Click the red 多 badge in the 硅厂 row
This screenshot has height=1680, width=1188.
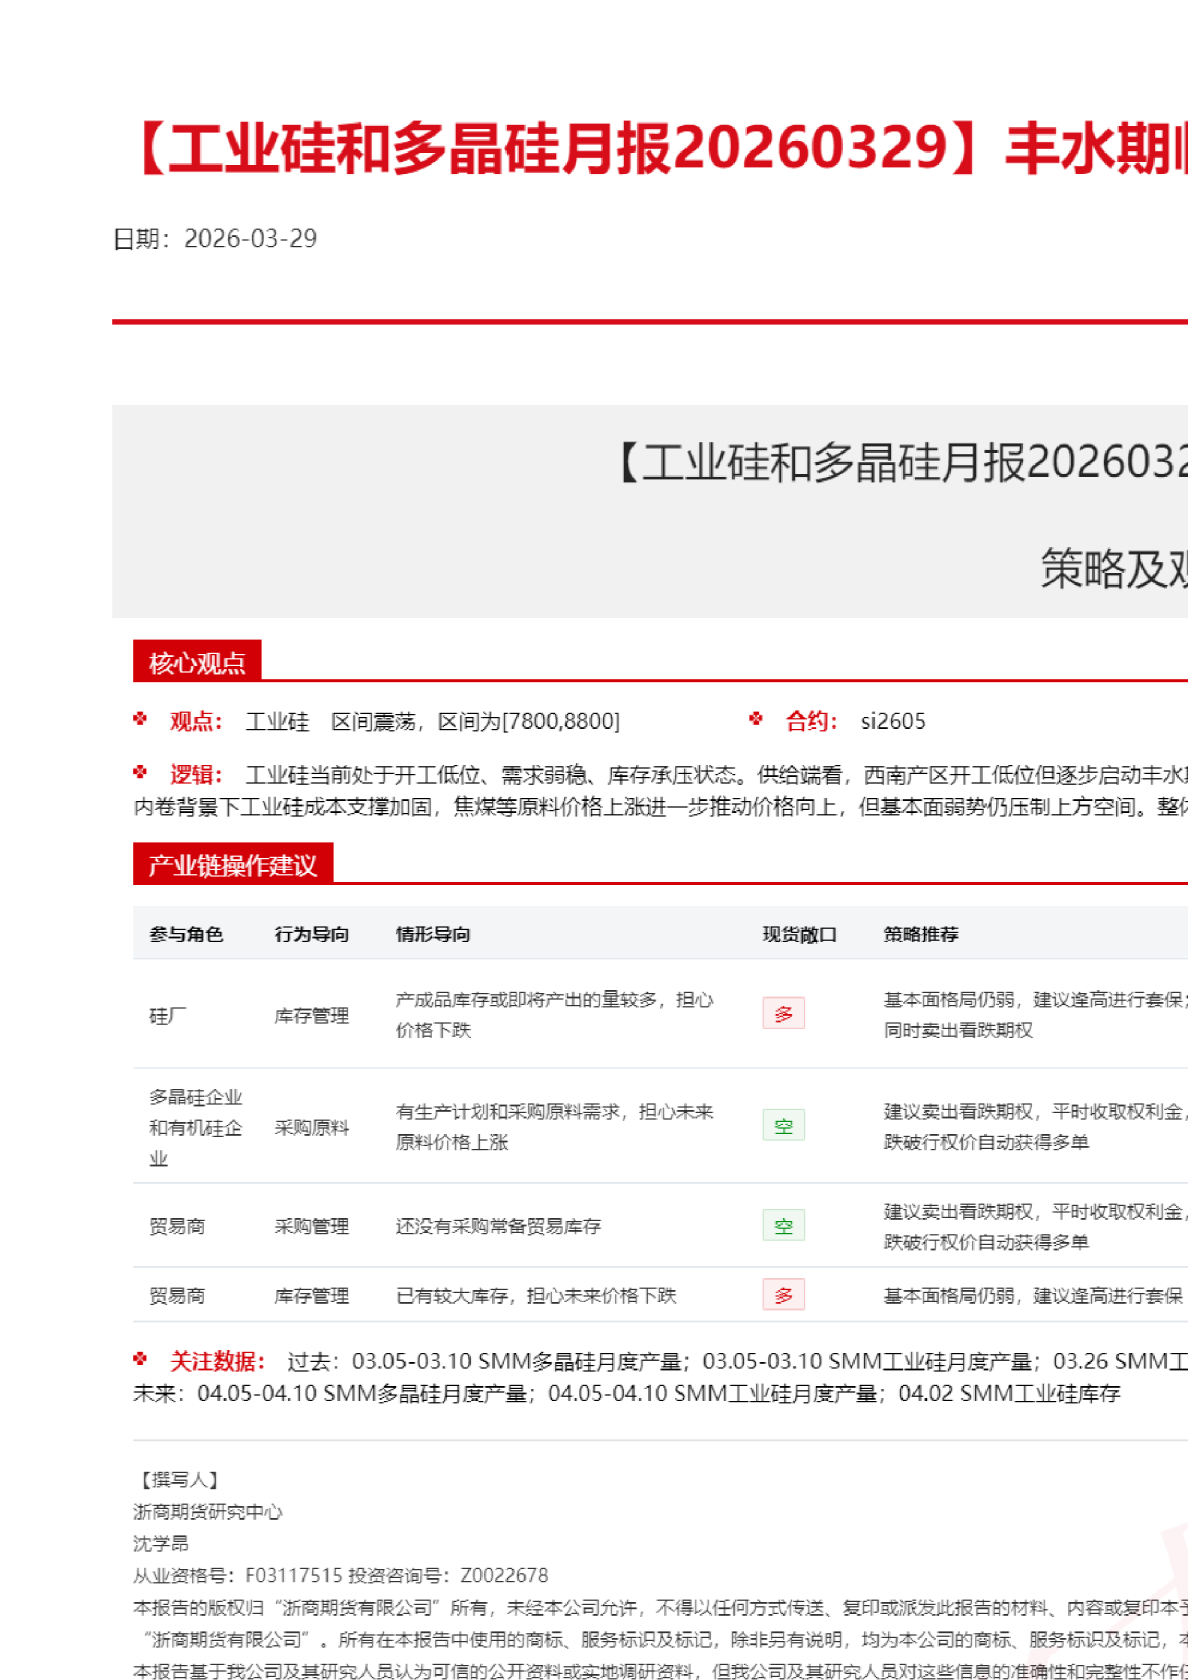tap(783, 1014)
